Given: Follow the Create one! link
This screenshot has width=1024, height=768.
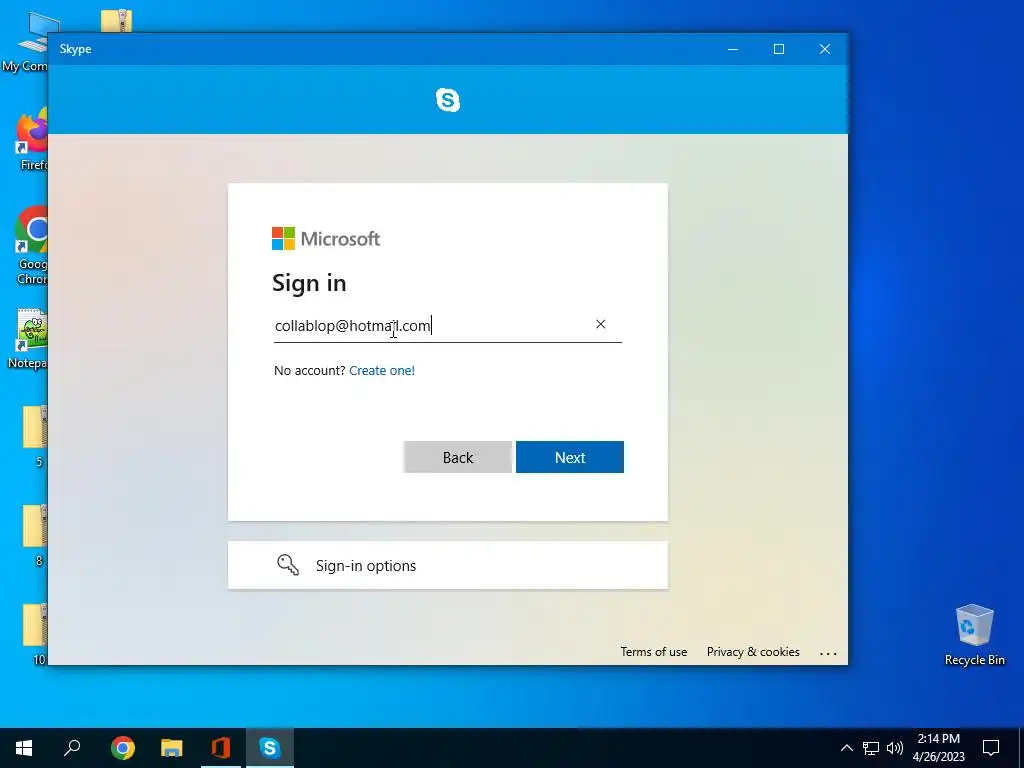Looking at the screenshot, I should coord(382,370).
